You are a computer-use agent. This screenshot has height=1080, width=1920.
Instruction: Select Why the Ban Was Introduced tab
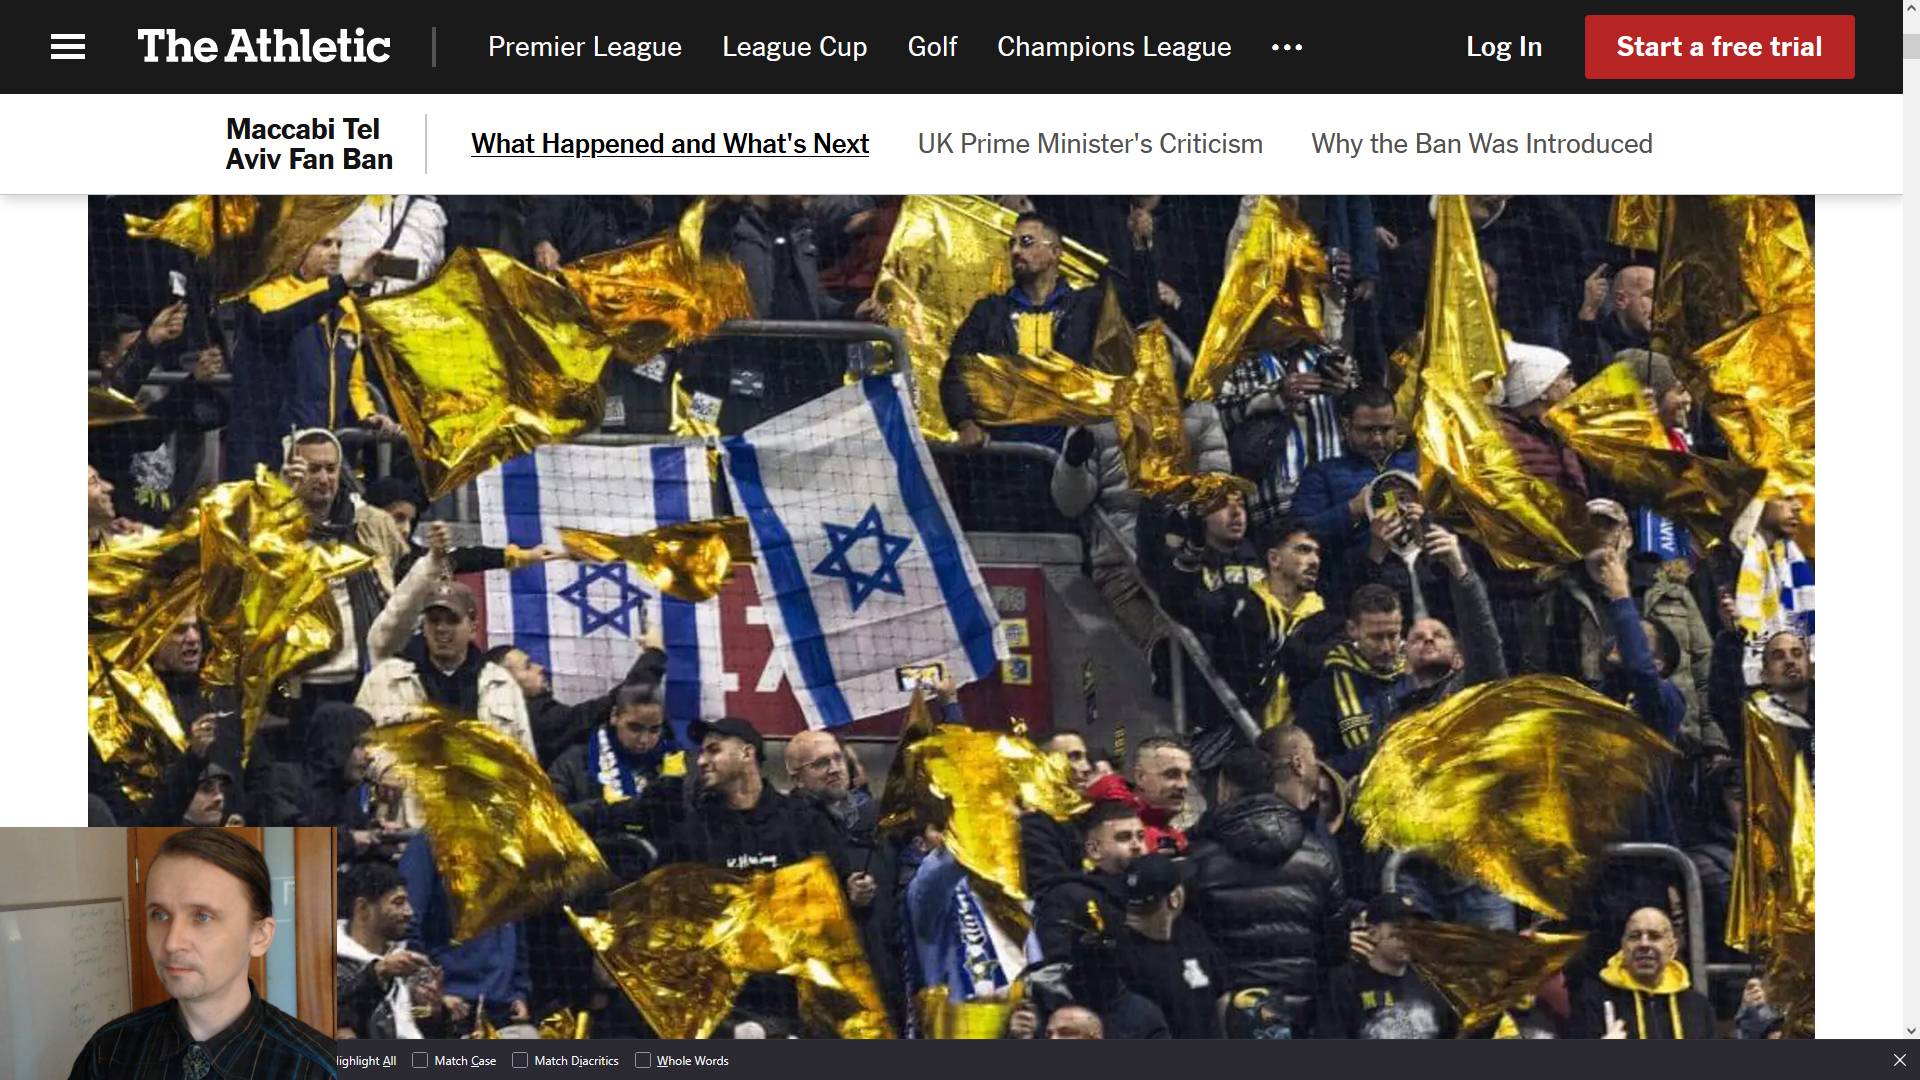(1482, 144)
